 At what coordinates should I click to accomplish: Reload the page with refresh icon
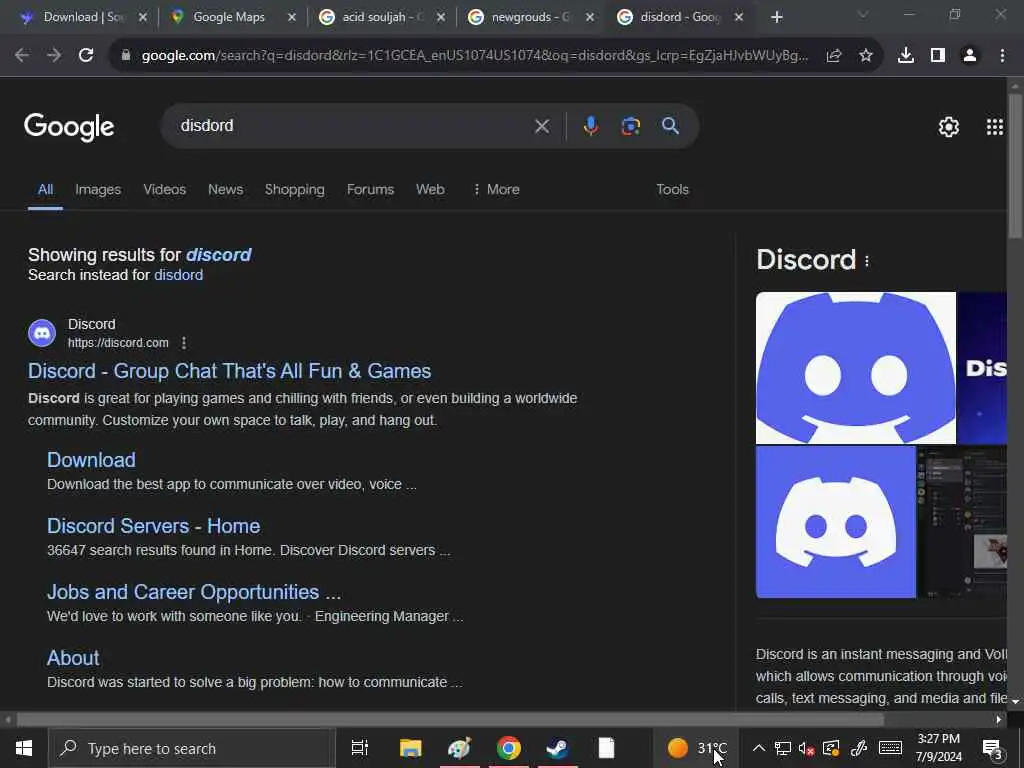(86, 56)
